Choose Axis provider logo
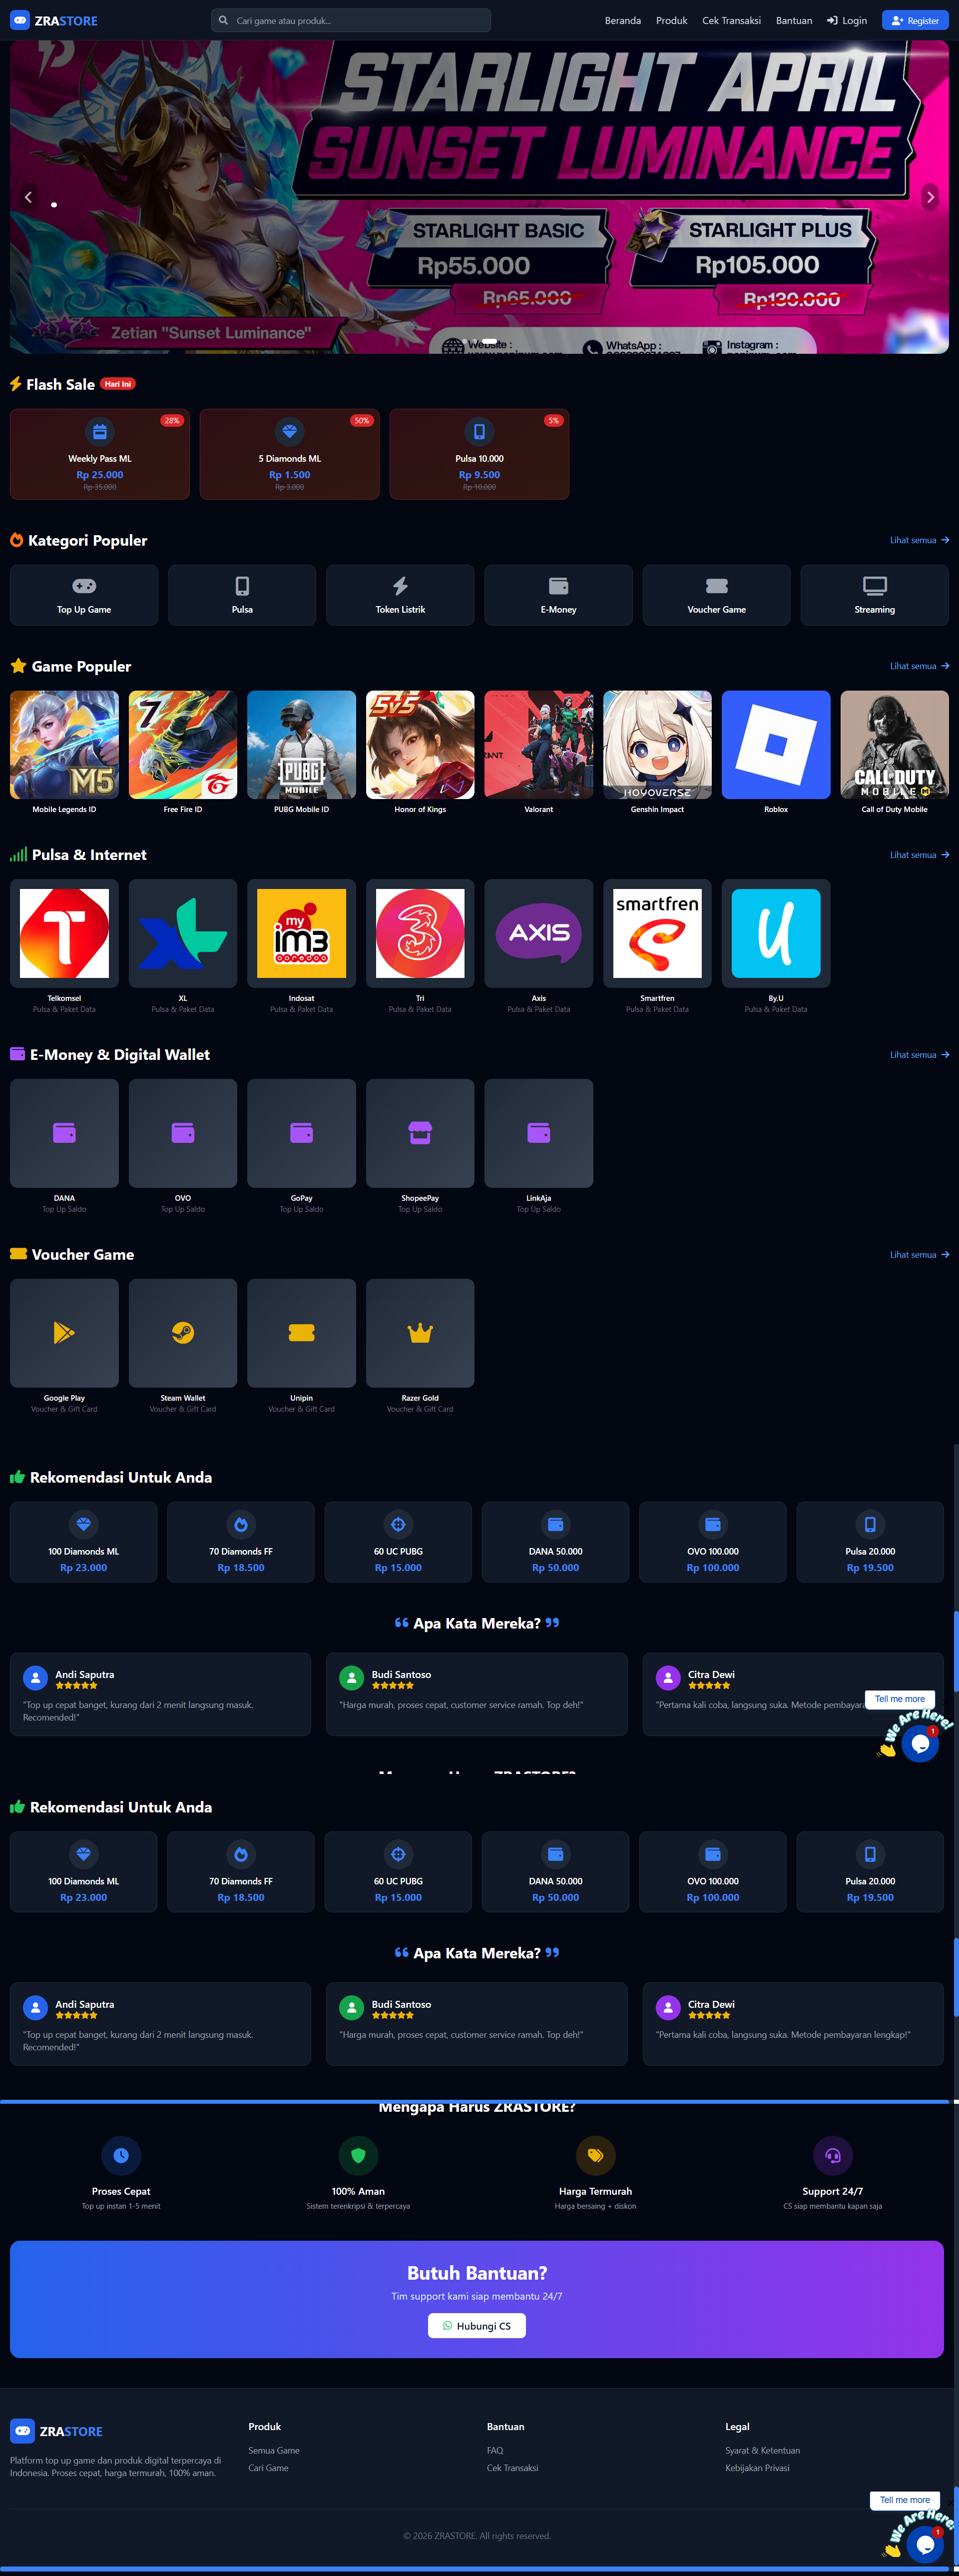The width and height of the screenshot is (959, 2576). point(538,933)
